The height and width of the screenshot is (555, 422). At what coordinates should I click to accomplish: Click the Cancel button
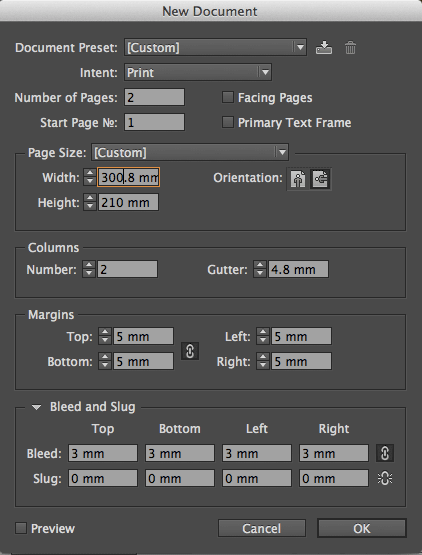click(x=262, y=528)
